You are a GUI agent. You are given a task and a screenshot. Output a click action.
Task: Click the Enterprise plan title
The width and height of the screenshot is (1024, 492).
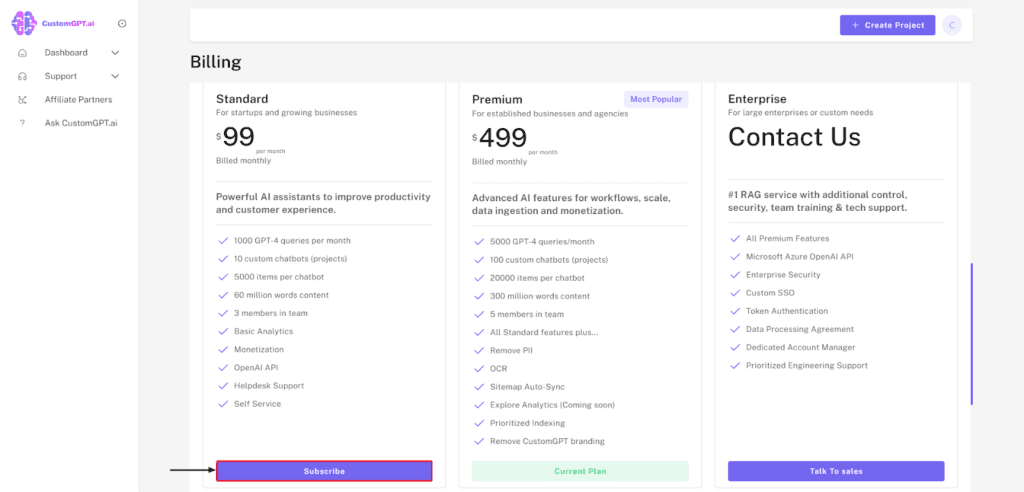coord(757,99)
